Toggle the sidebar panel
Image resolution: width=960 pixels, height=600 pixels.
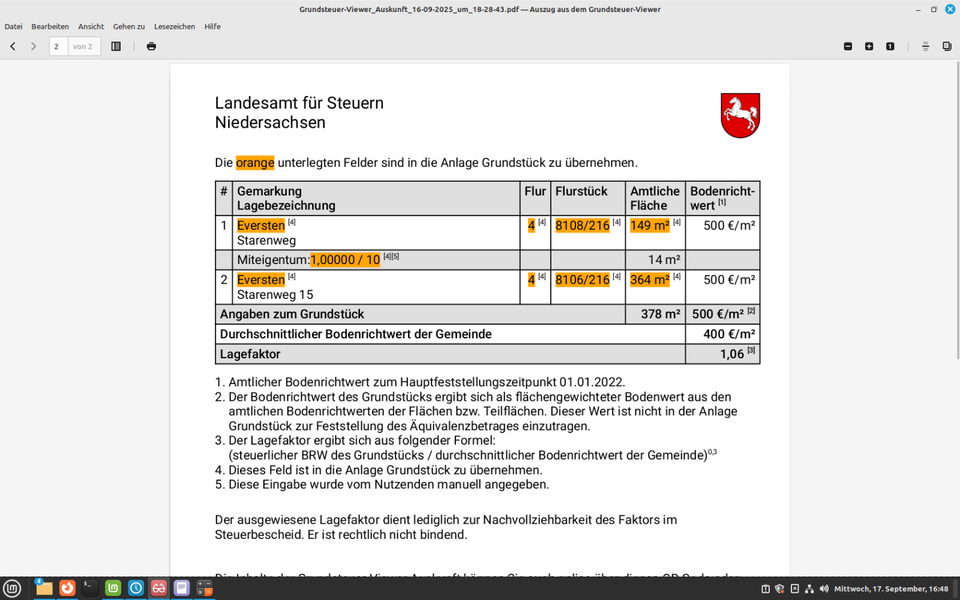click(x=116, y=46)
